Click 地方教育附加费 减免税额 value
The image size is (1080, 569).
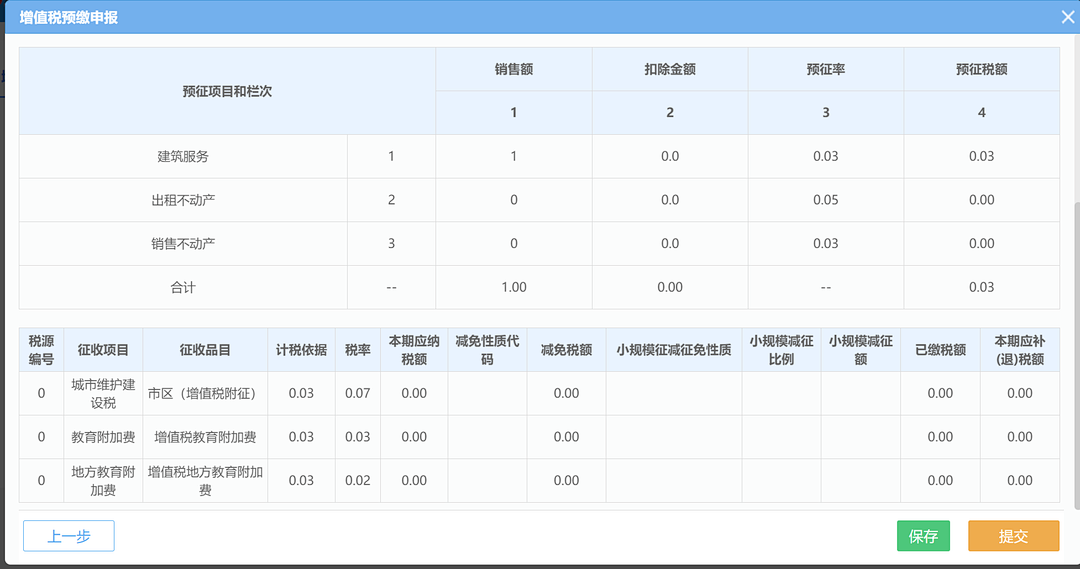click(566, 481)
